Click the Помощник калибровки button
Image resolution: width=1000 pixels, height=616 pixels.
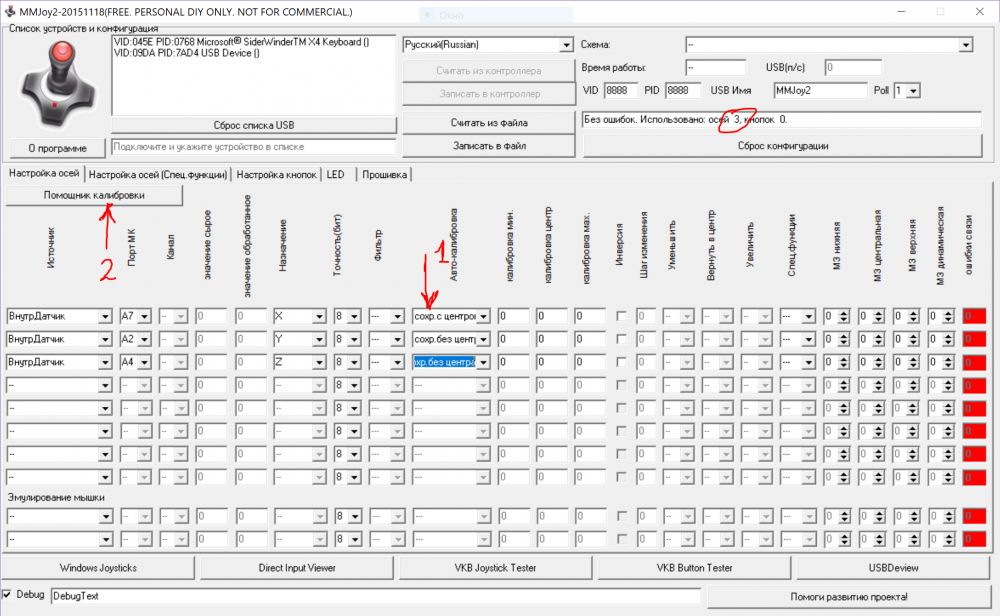(94, 195)
